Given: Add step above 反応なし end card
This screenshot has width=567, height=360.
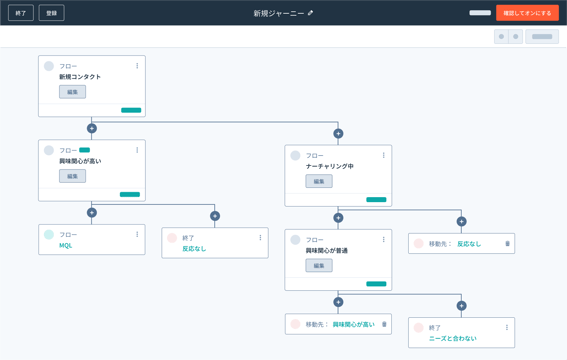Looking at the screenshot, I should point(215,216).
